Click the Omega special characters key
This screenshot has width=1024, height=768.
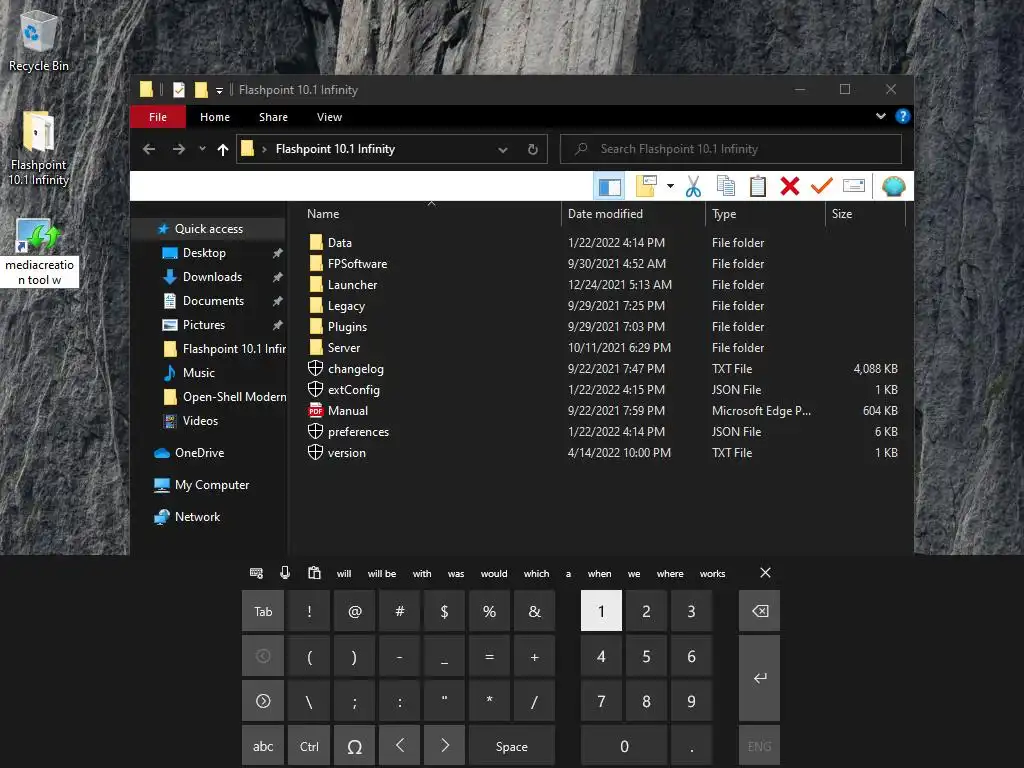(x=355, y=746)
